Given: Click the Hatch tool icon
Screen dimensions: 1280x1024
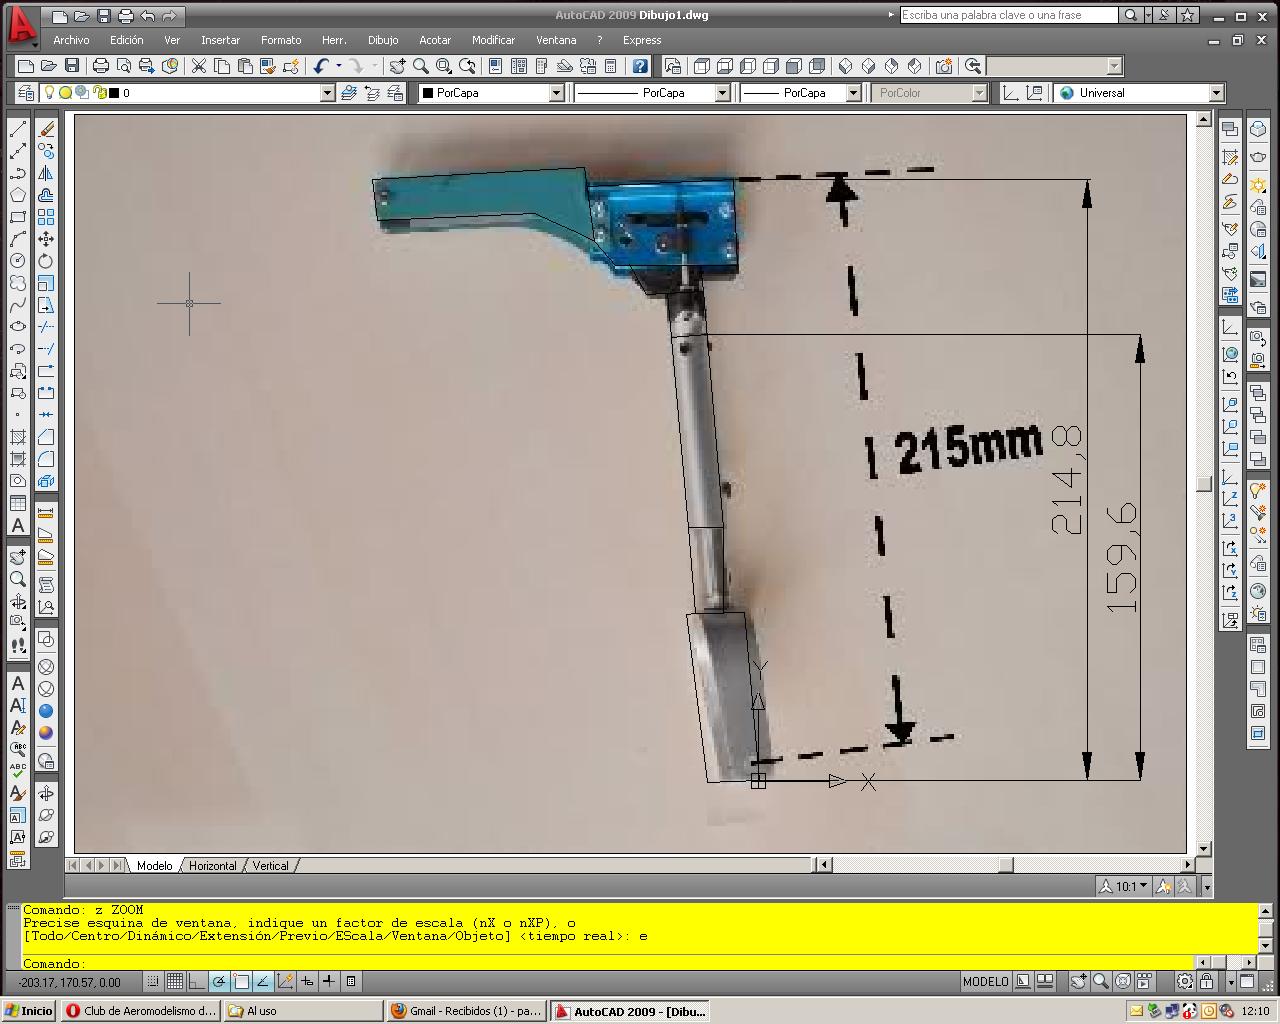Looking at the screenshot, I should 18,437.
